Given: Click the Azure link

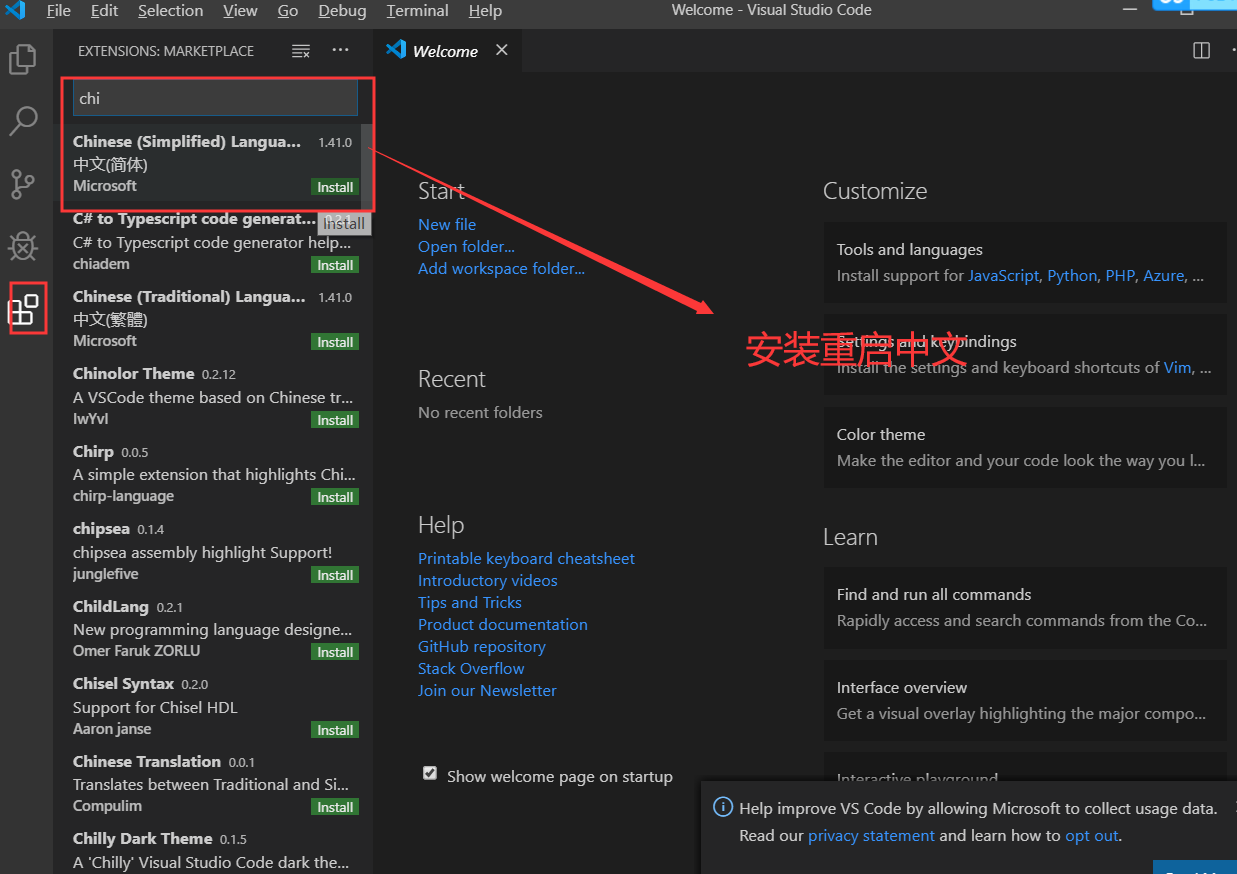Looking at the screenshot, I should (1164, 276).
